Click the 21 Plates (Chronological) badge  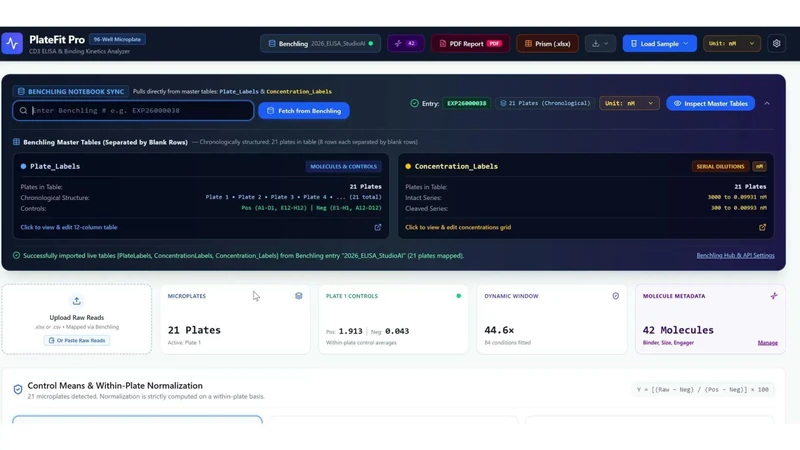(544, 104)
